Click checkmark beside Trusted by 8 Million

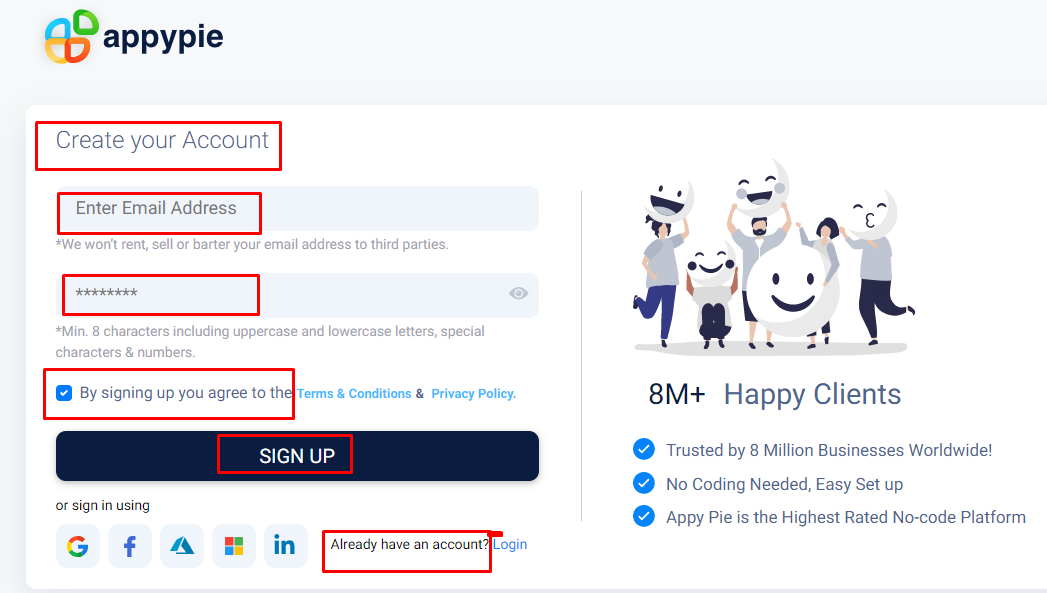point(644,449)
